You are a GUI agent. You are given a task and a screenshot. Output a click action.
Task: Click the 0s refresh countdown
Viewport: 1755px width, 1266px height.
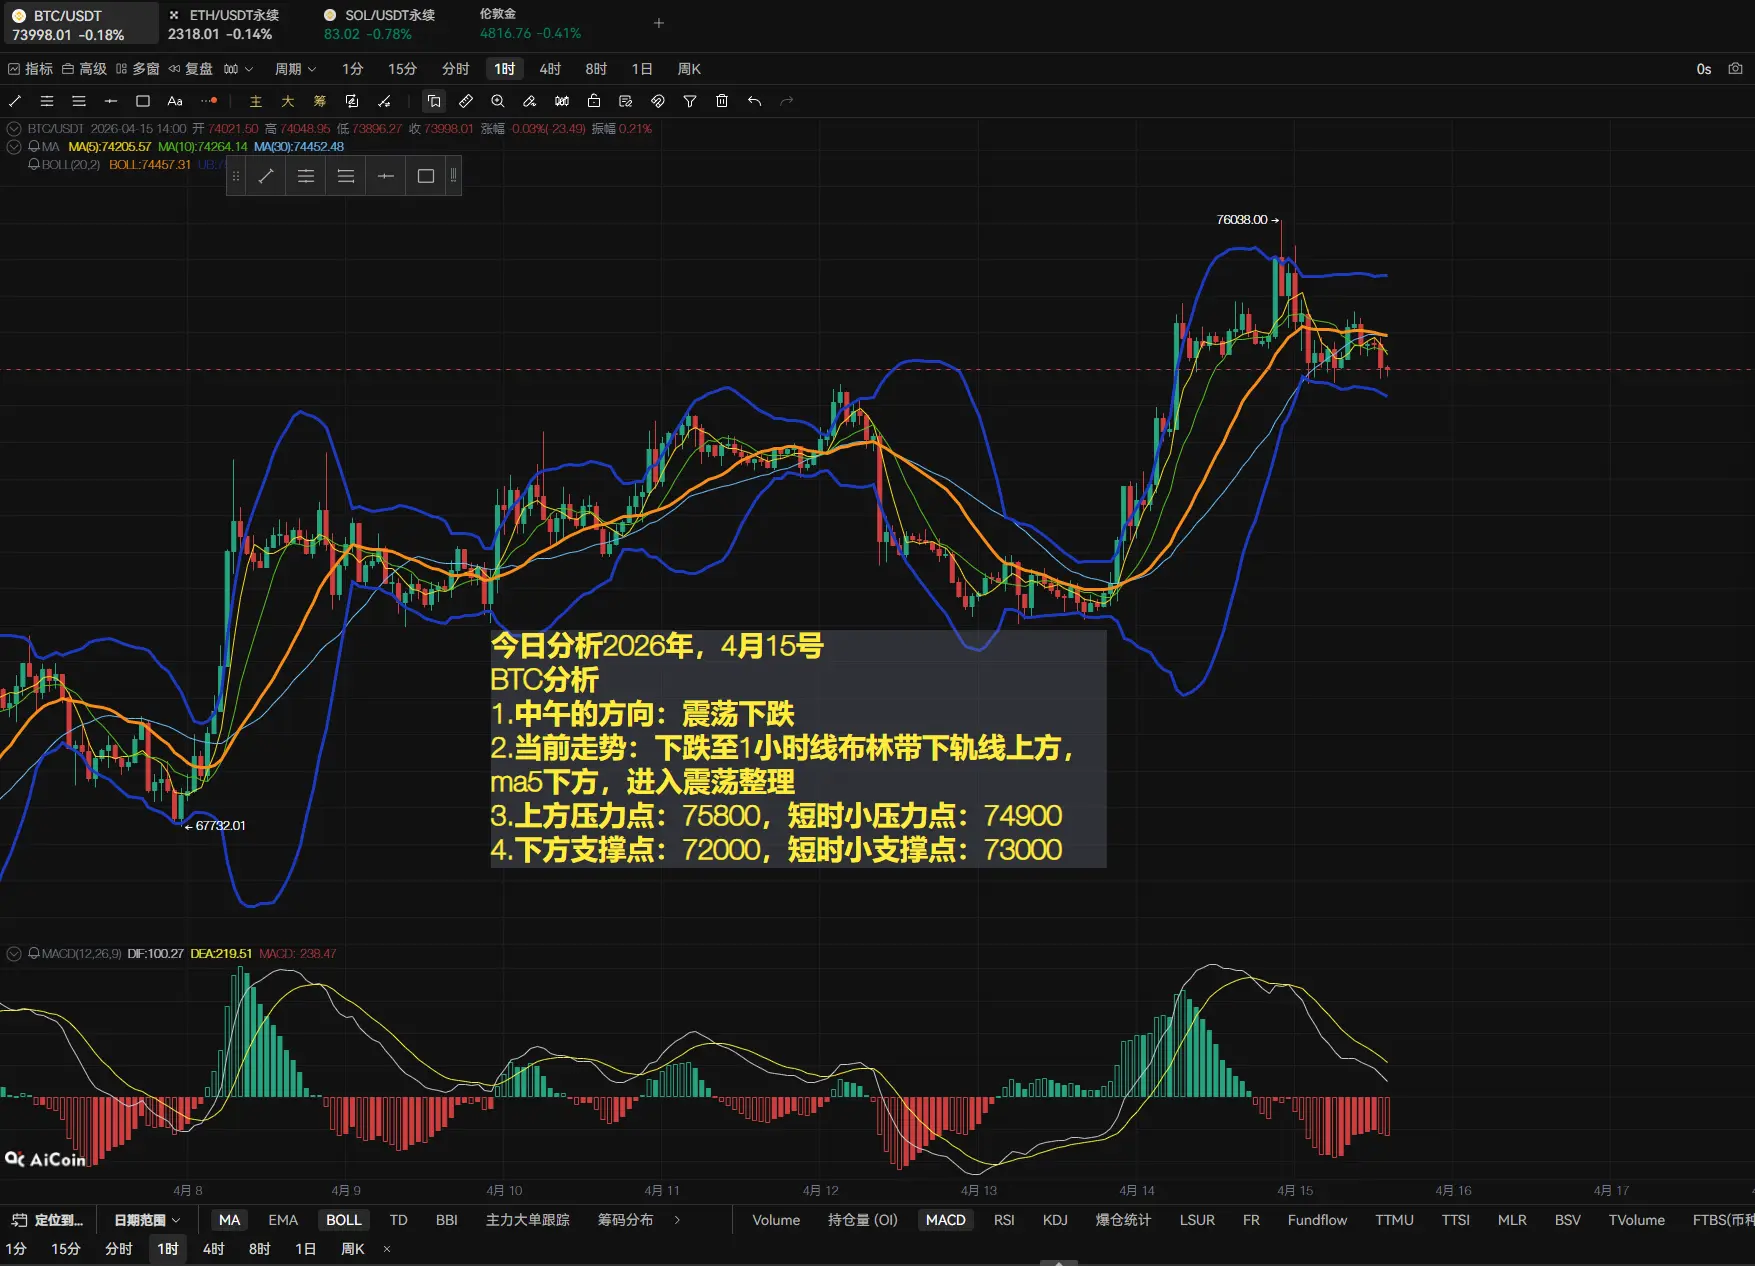click(x=1704, y=69)
